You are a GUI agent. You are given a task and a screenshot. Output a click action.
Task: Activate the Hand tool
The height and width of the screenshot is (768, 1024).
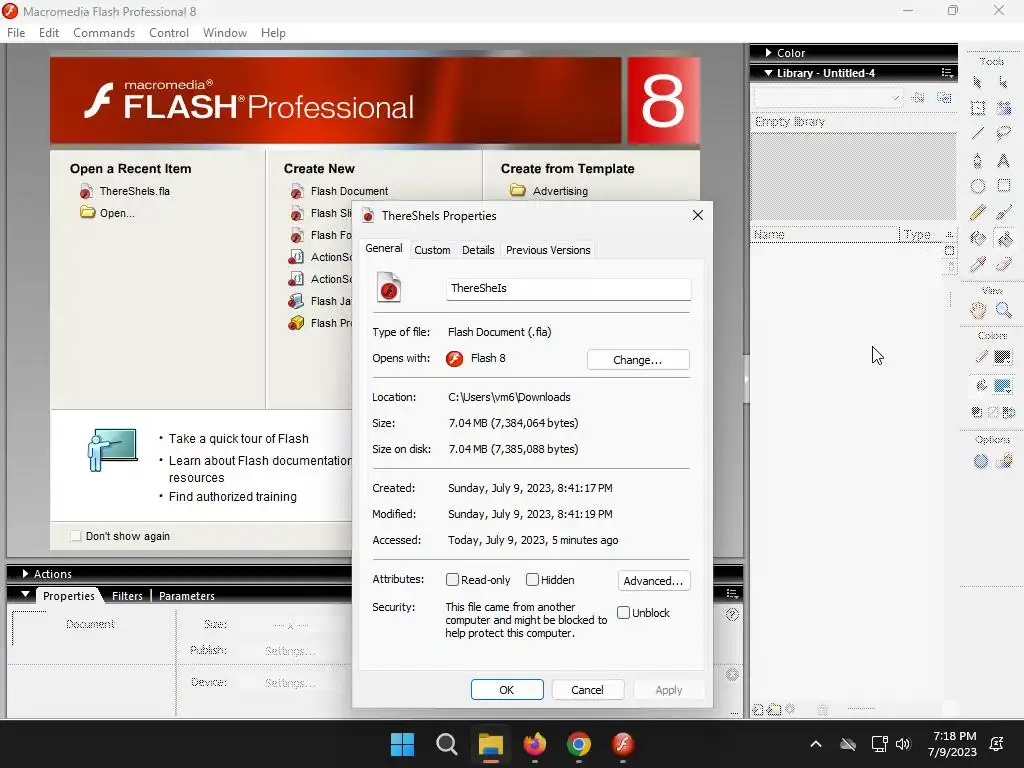(x=978, y=310)
